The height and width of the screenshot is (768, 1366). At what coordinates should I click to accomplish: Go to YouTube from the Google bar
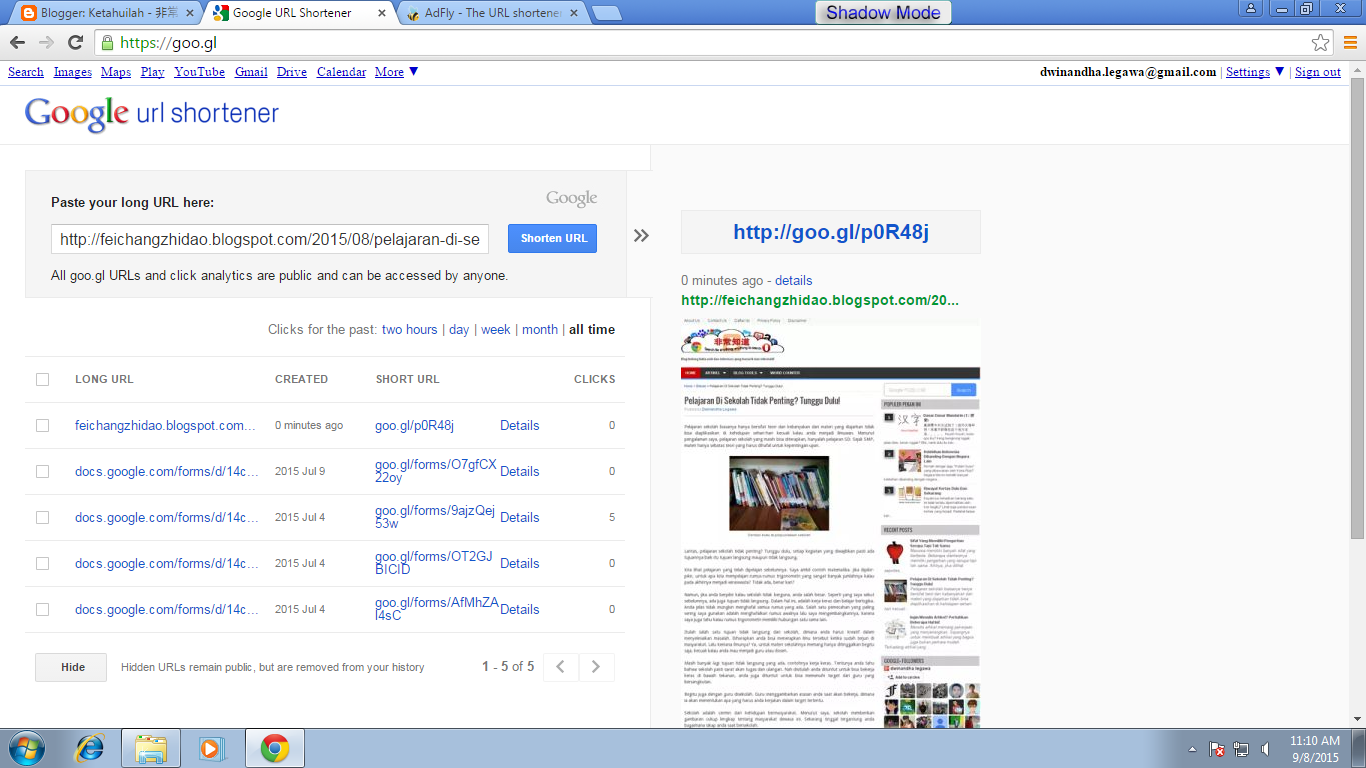(x=199, y=72)
